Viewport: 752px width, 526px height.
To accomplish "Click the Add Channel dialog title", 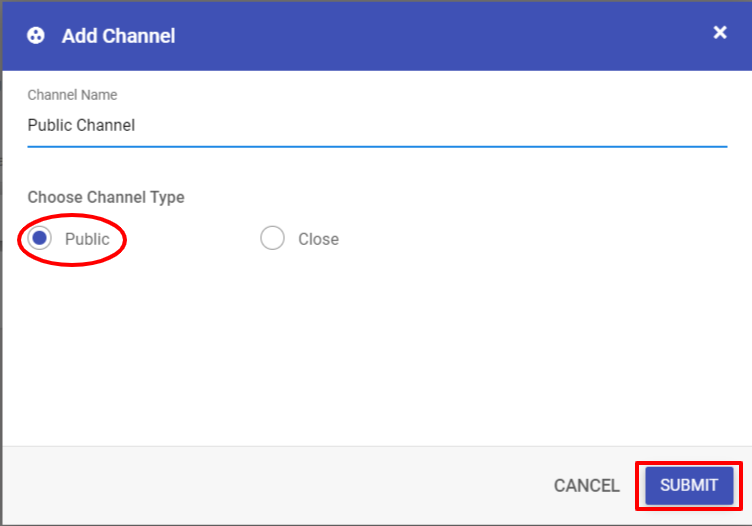I will pyautogui.click(x=118, y=36).
